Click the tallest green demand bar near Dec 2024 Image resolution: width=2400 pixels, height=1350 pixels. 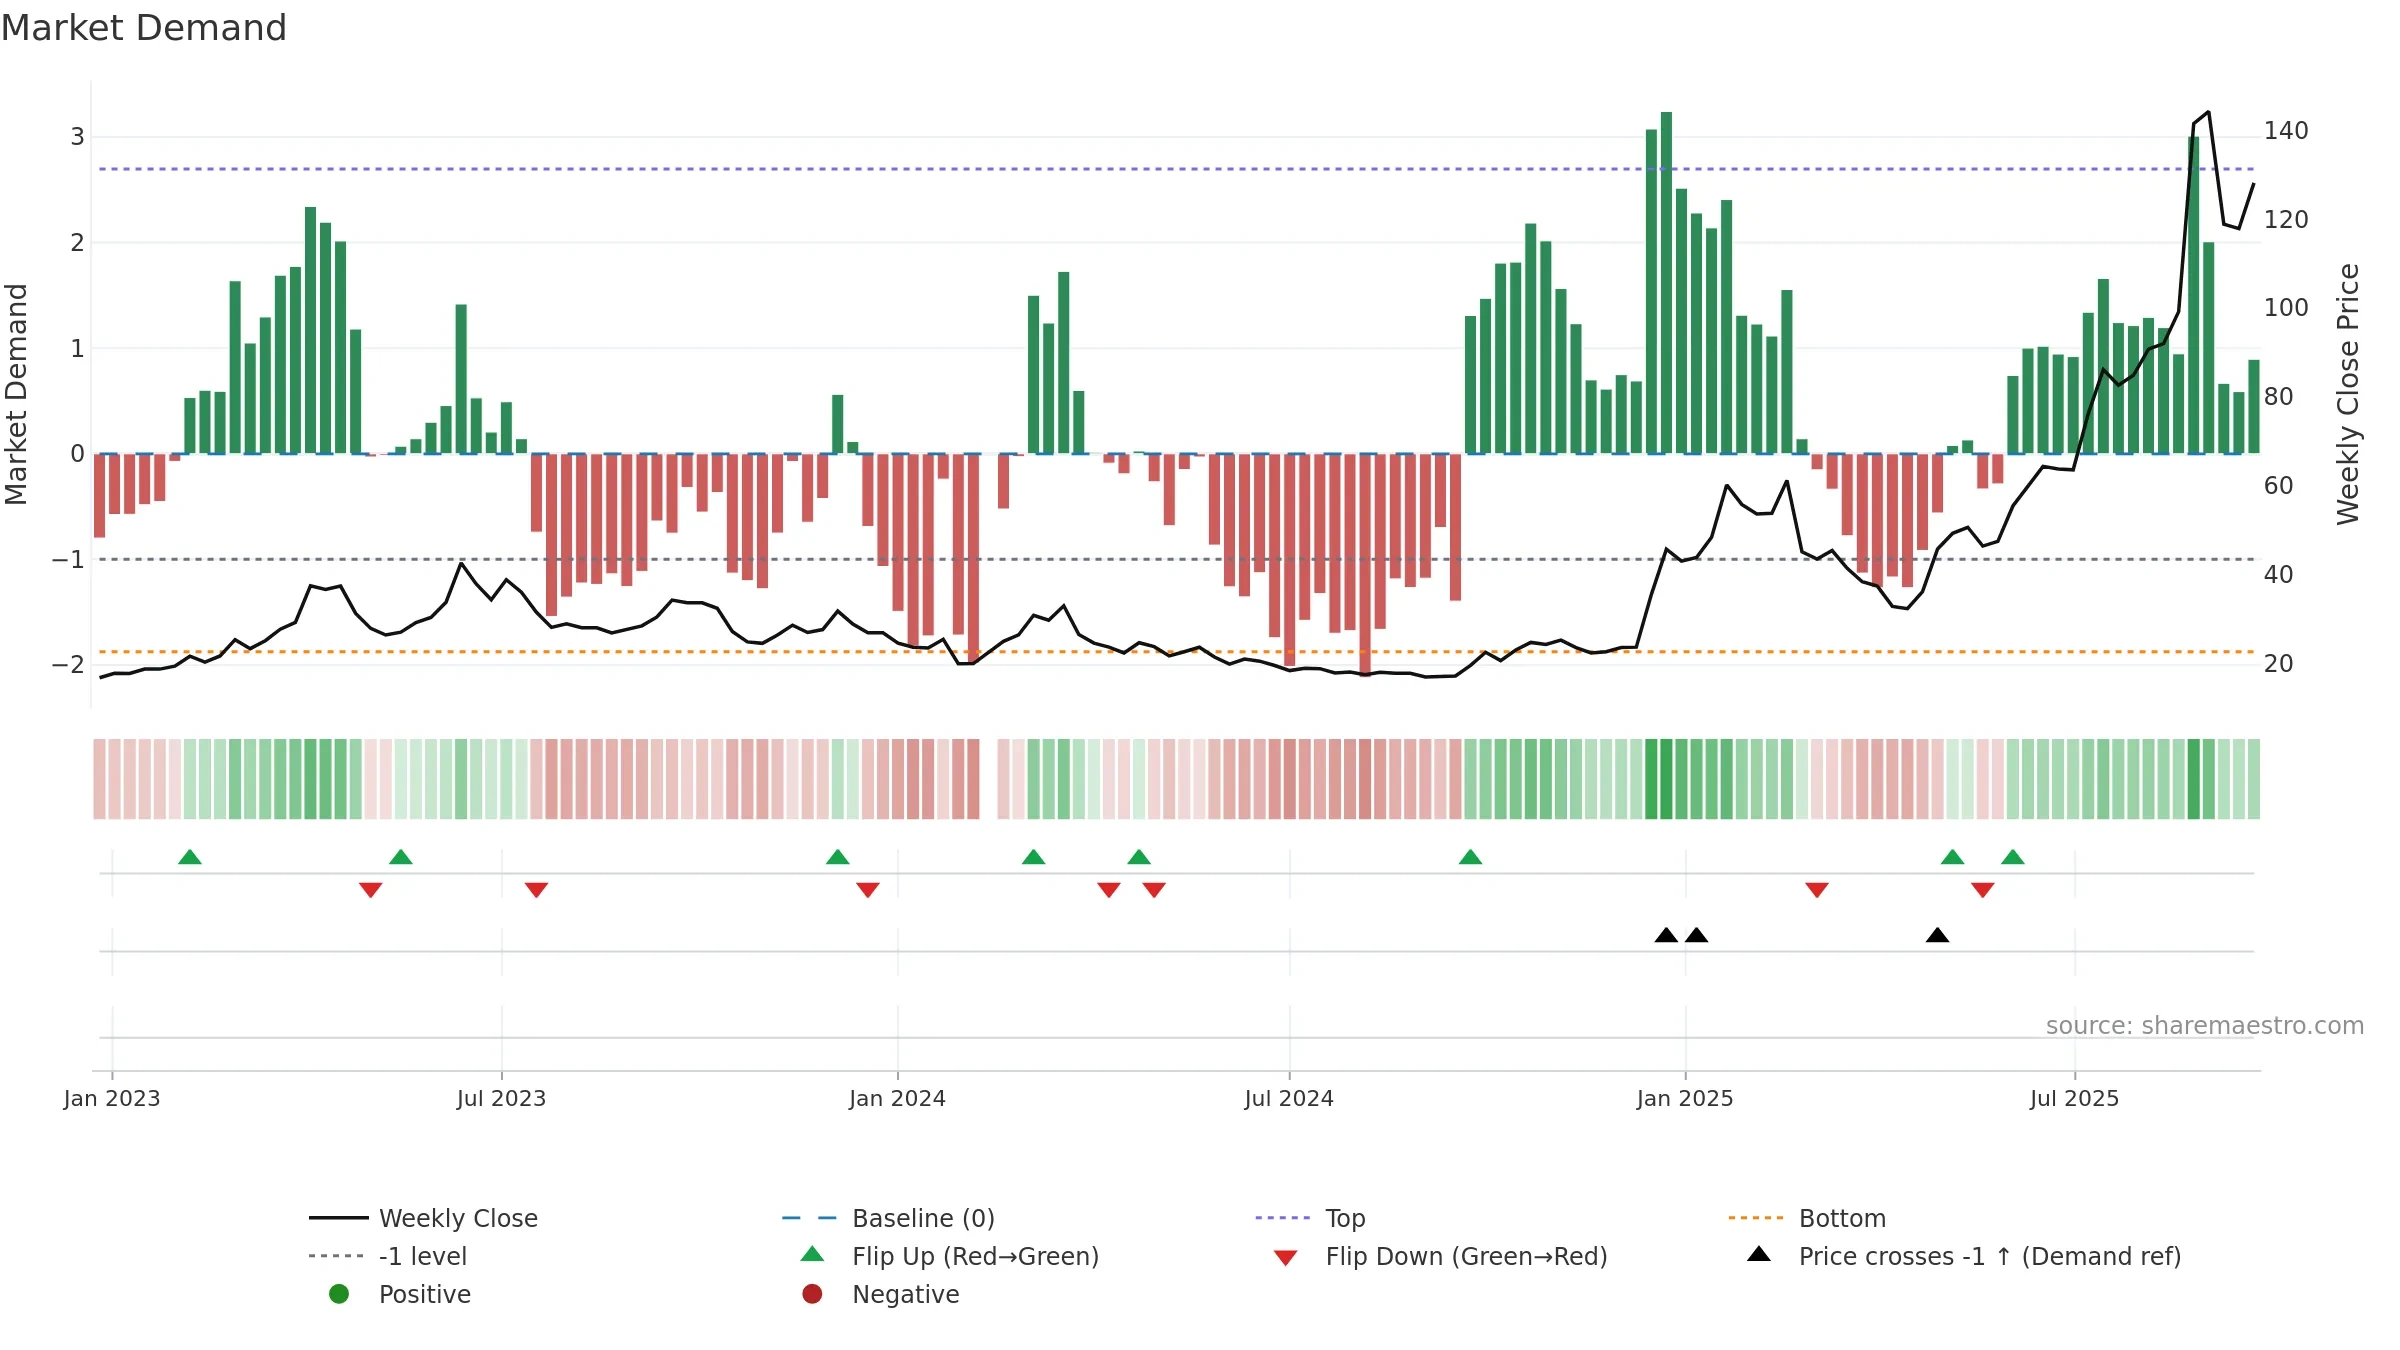1666,283
